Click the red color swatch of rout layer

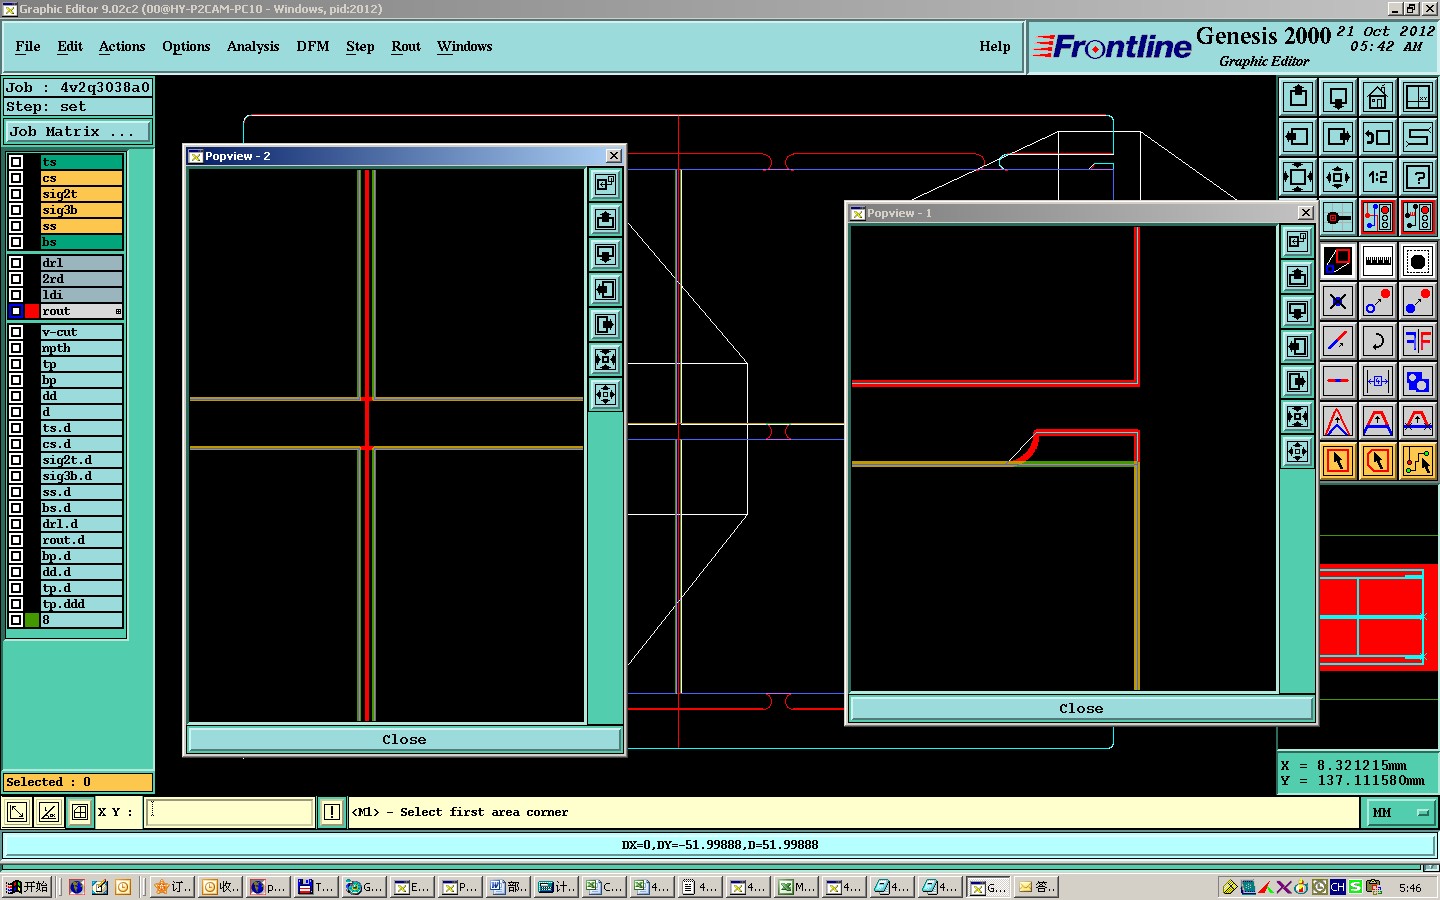point(32,311)
